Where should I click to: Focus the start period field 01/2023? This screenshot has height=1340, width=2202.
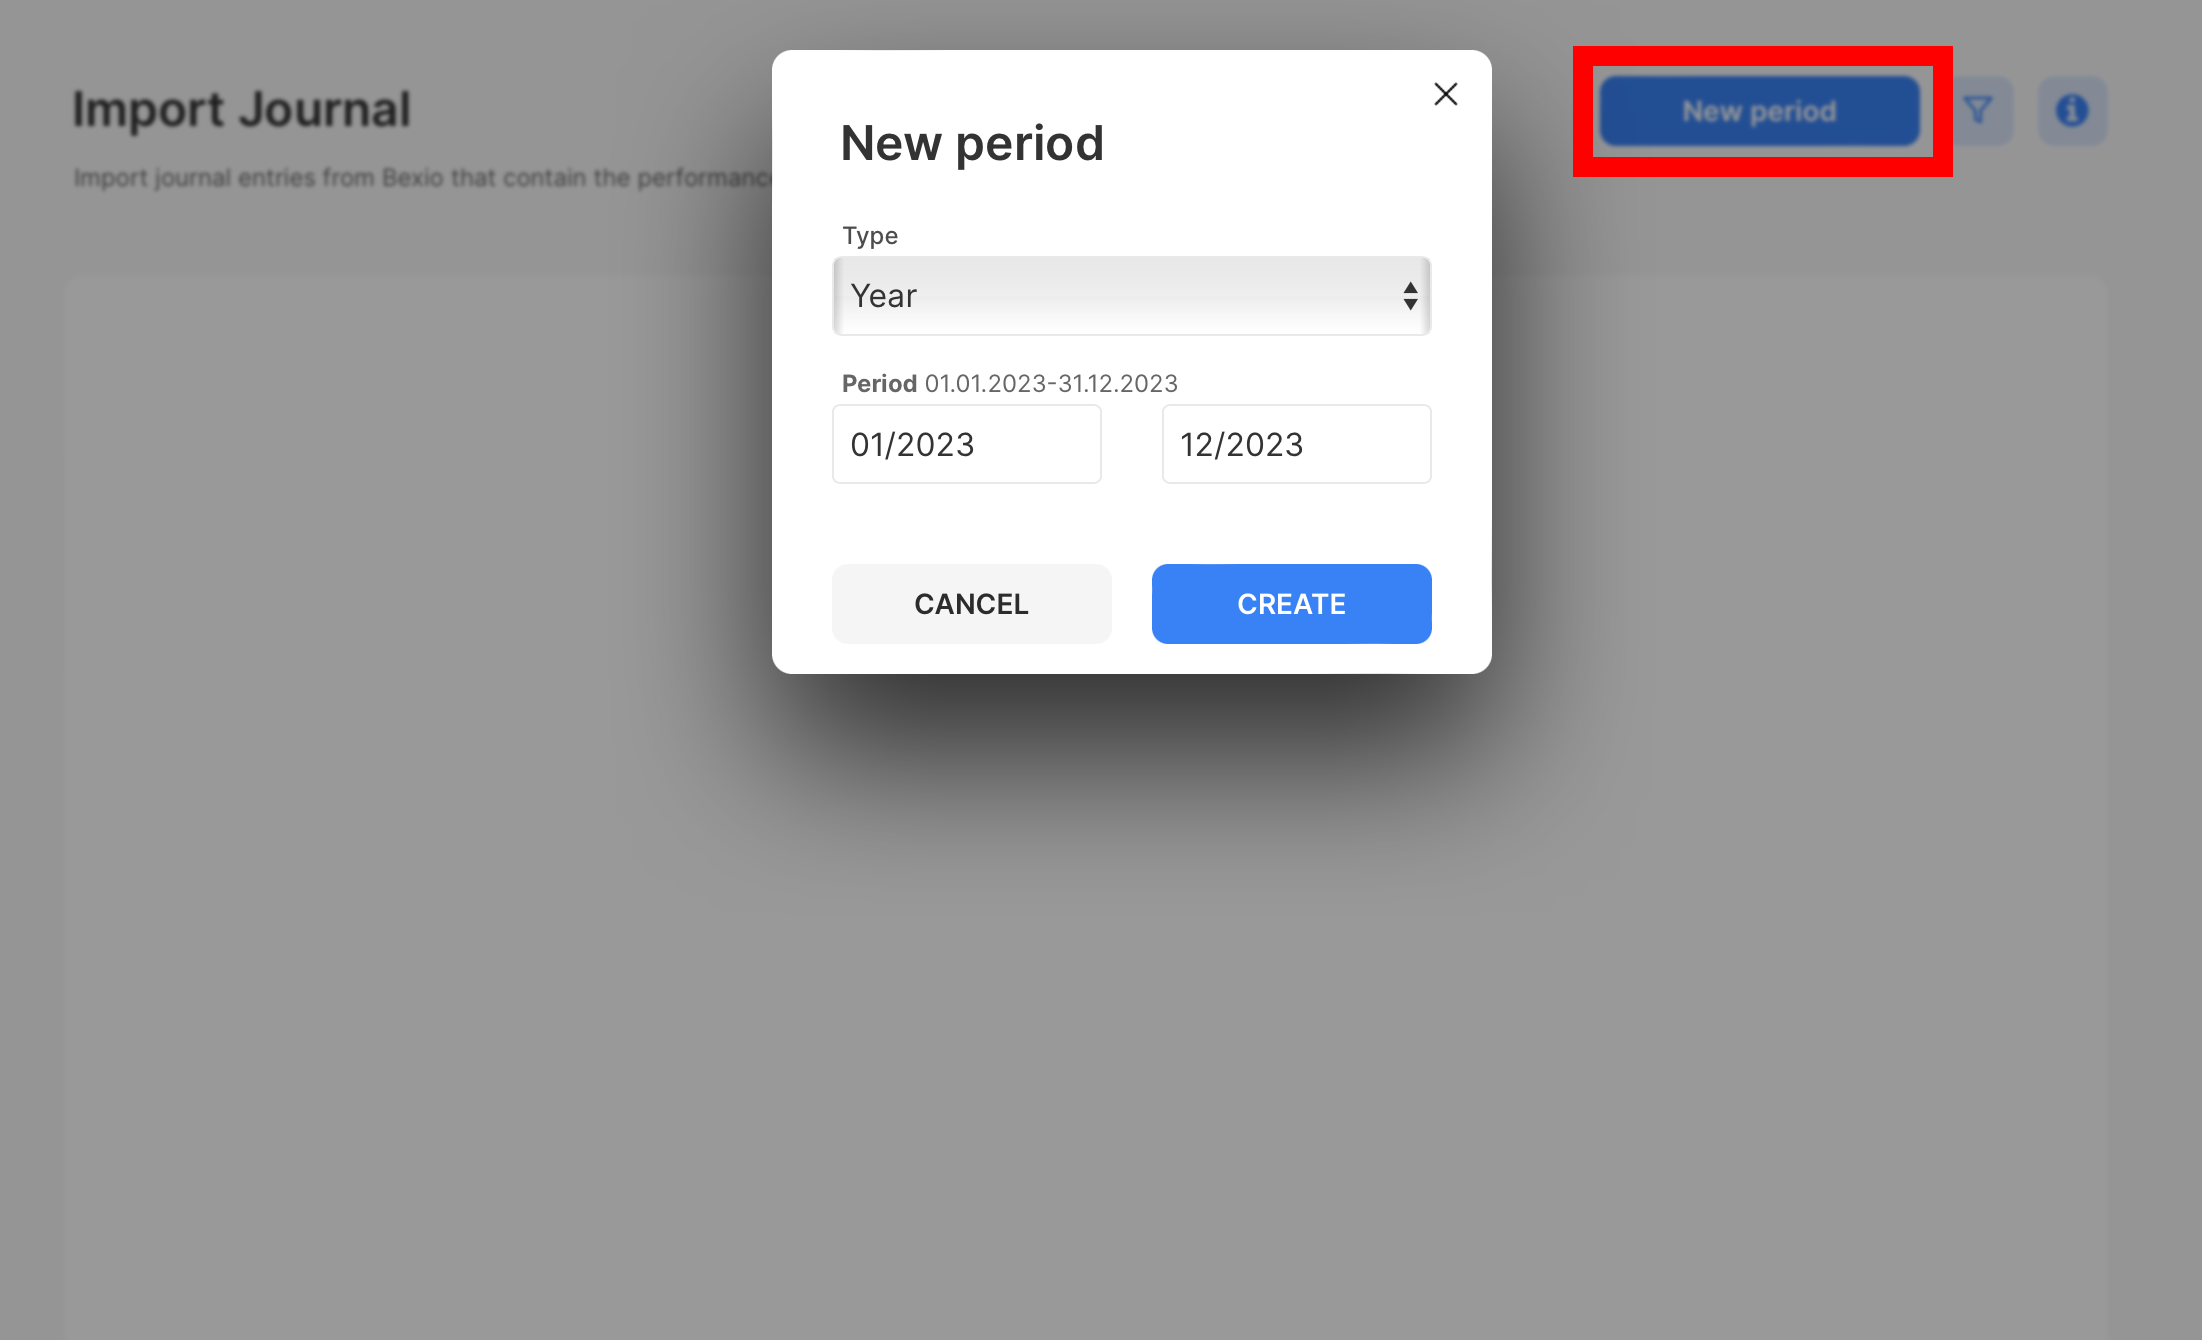coord(966,444)
